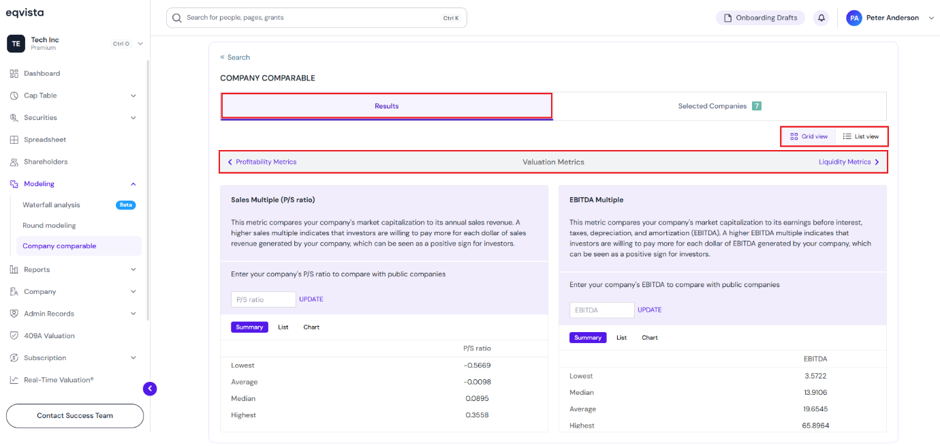The width and height of the screenshot is (940, 446).
Task: Click the Onboarding Drafts document icon
Action: (728, 18)
